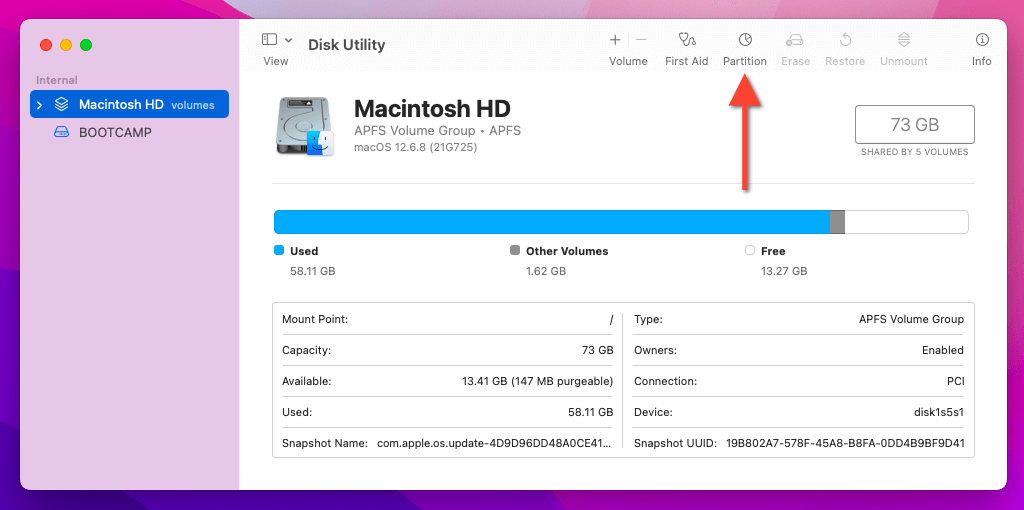1024x510 pixels.
Task: Open the Info panel icon
Action: click(x=982, y=40)
